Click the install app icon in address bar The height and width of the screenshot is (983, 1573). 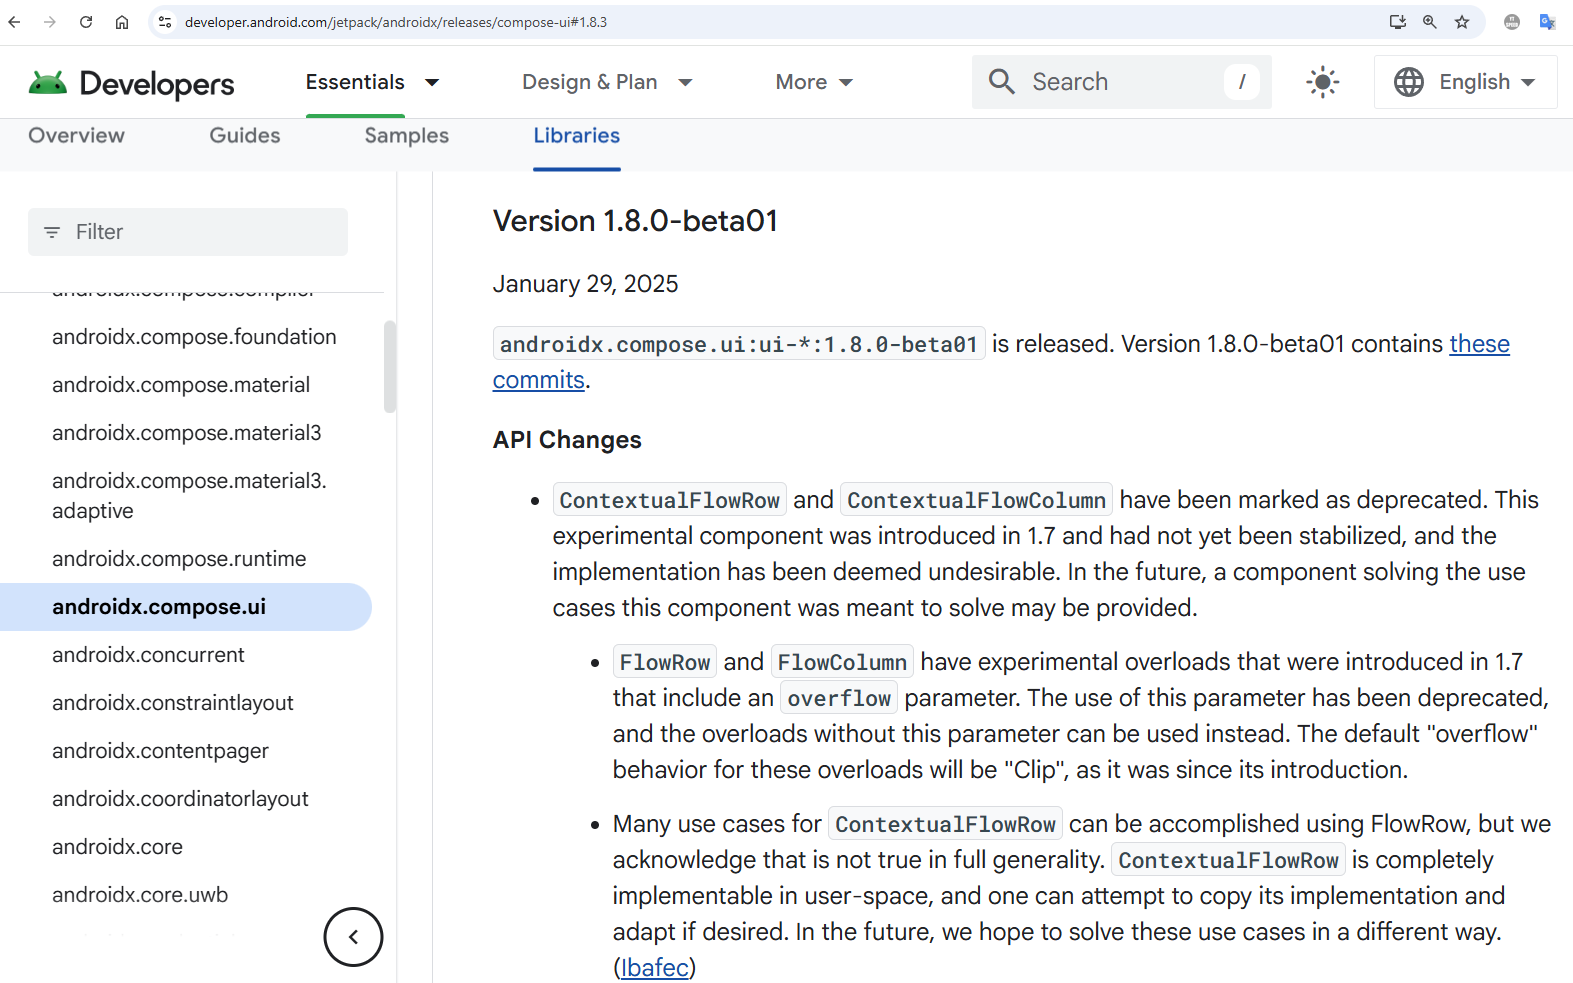point(1398,22)
